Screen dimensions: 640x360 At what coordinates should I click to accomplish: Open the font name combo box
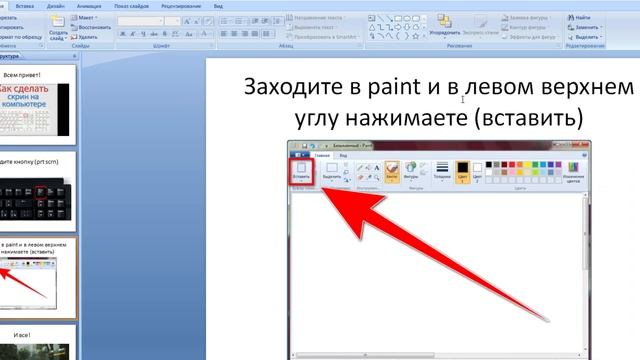[x=141, y=21]
